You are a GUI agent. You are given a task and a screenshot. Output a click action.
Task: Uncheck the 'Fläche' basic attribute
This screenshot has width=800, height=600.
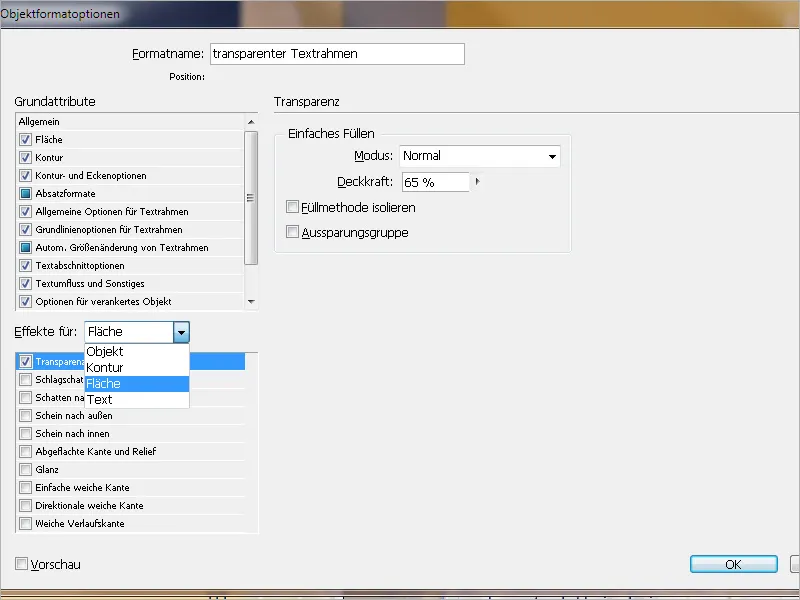pos(25,139)
